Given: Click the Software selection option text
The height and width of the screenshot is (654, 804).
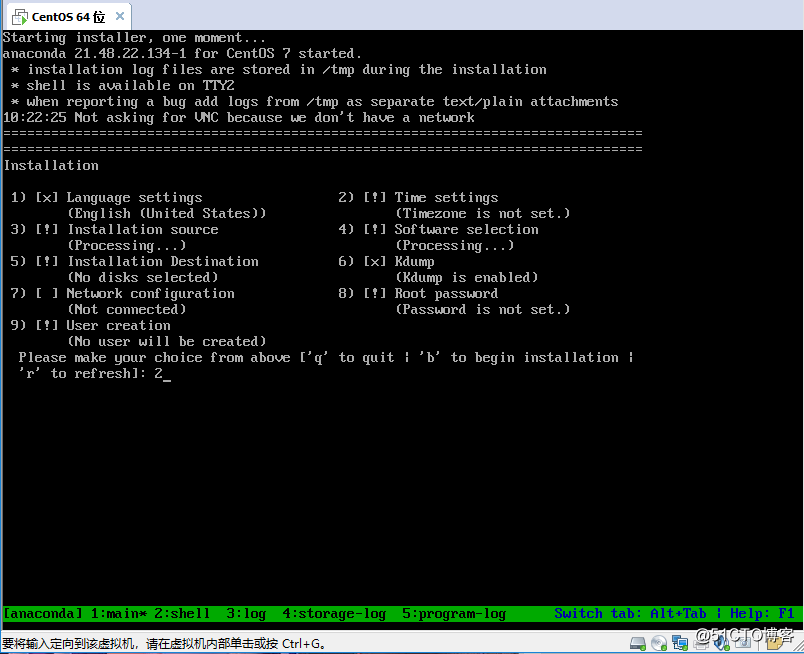Looking at the screenshot, I should [x=466, y=229].
